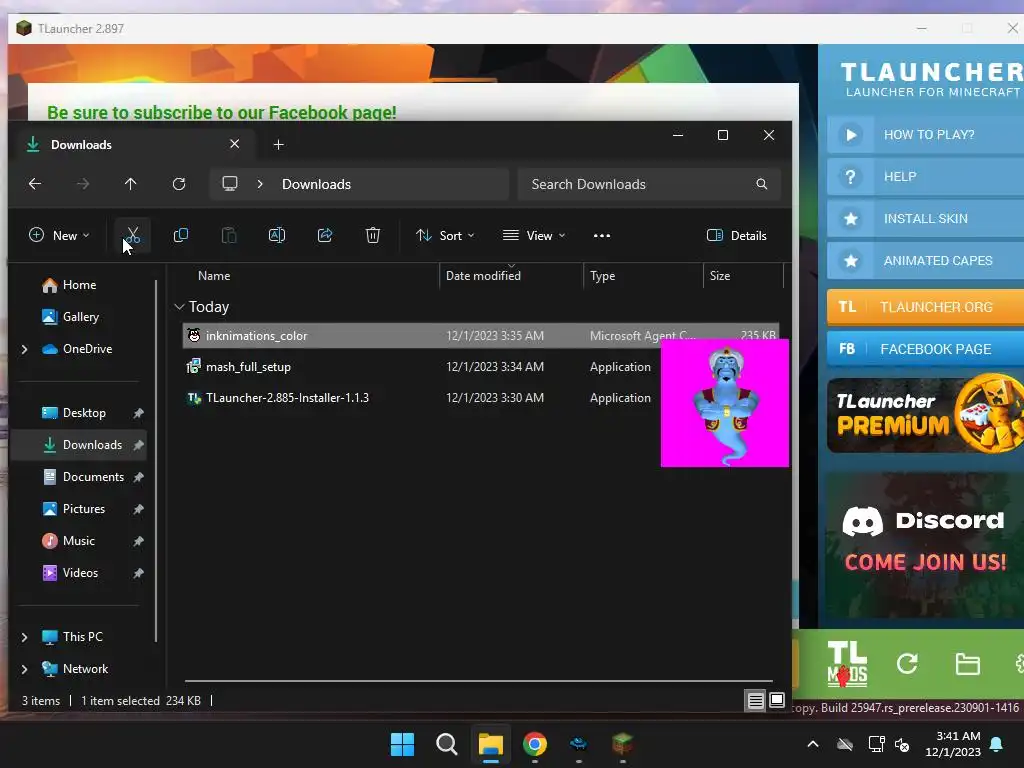Open the See more ellipsis menu

tap(601, 236)
